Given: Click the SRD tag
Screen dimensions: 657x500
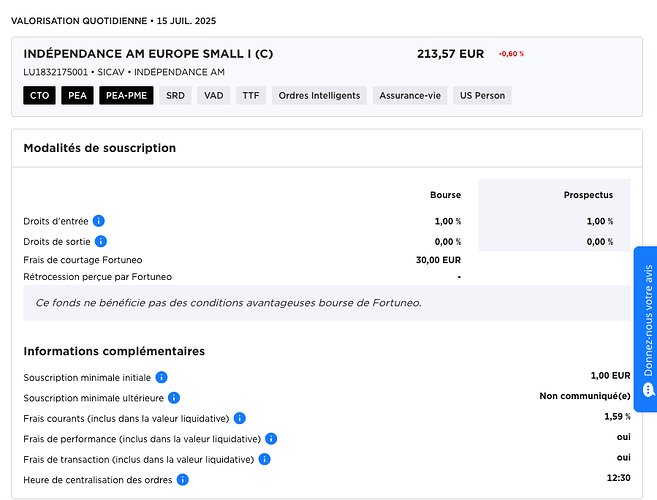Looking at the screenshot, I should coord(175,96).
